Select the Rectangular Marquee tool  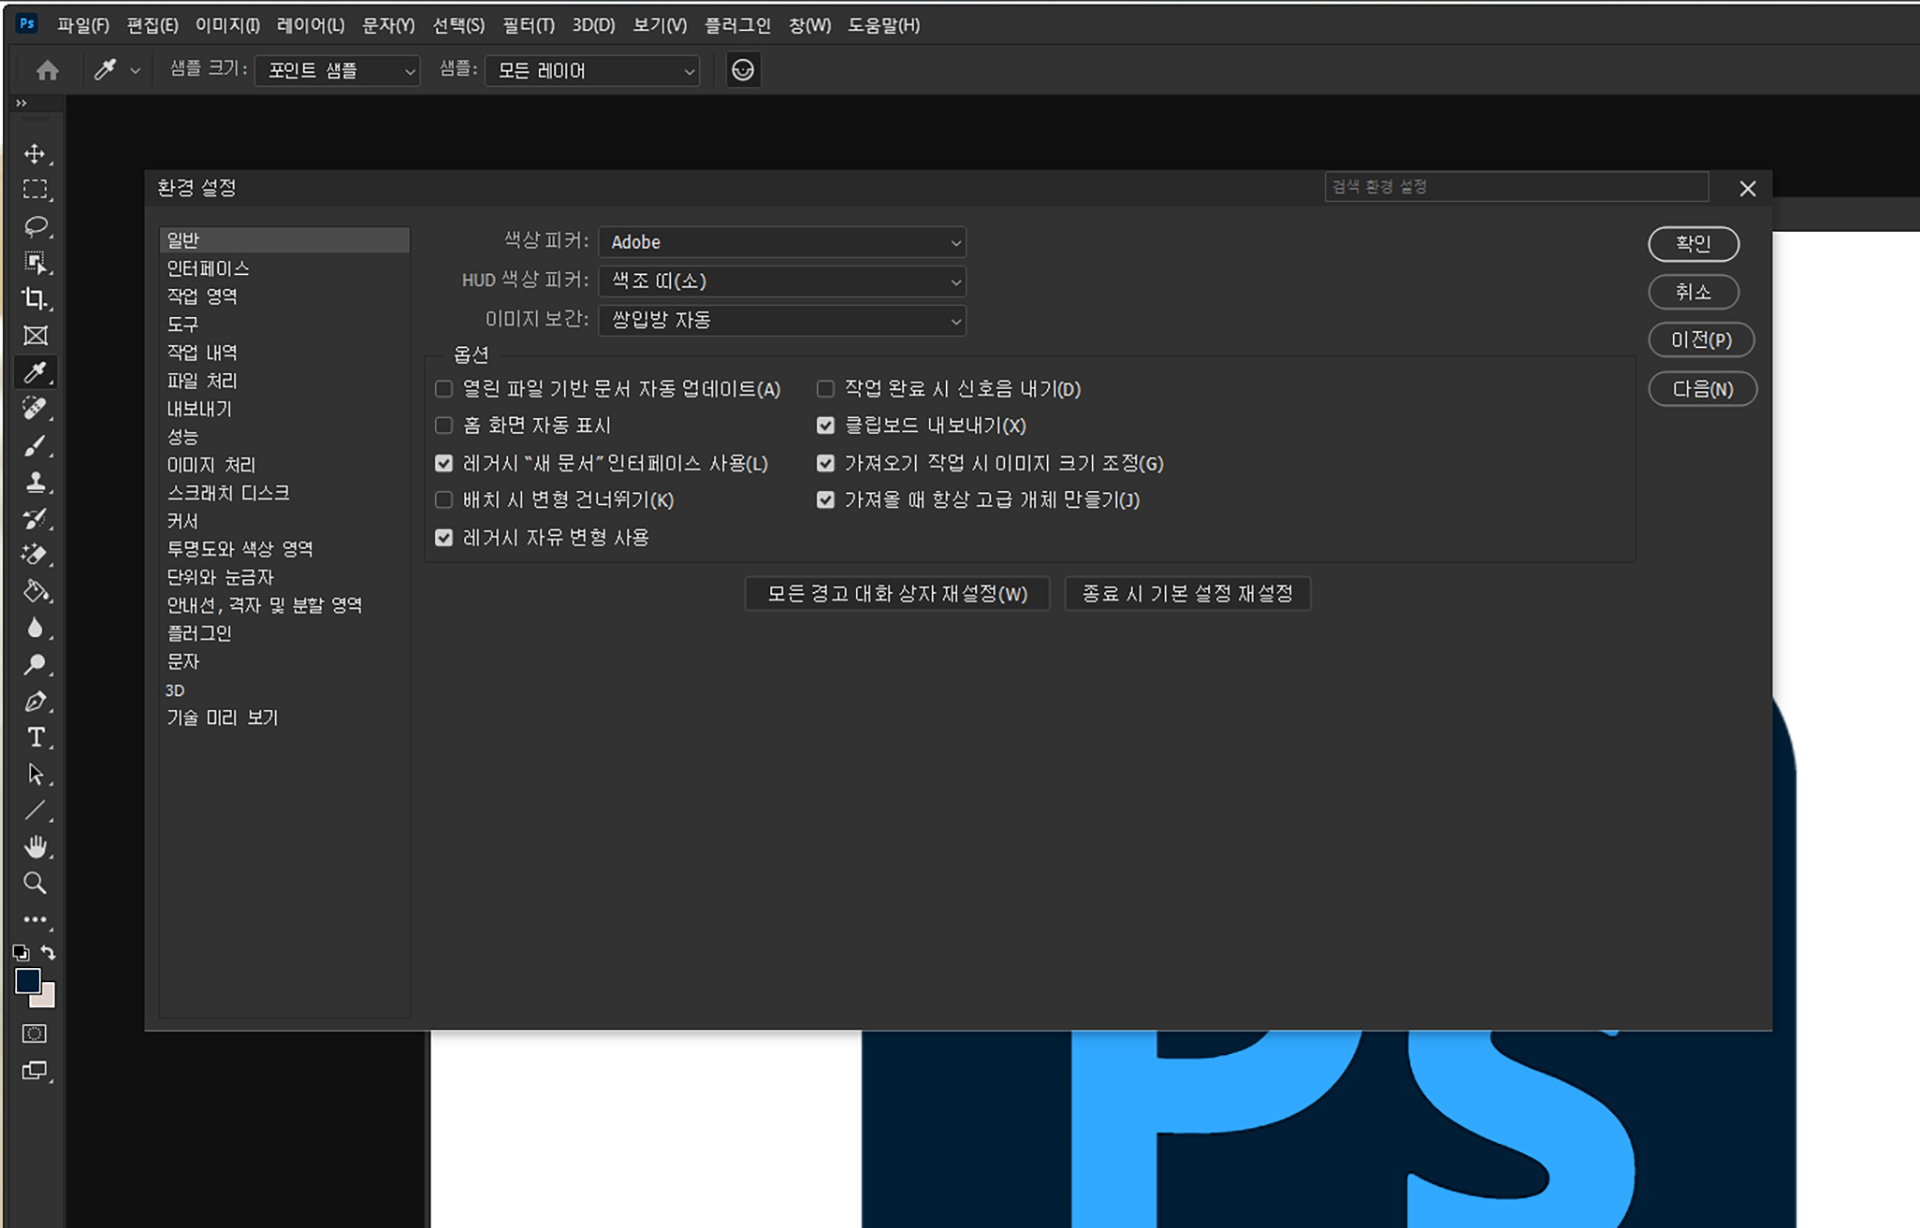pos(35,190)
